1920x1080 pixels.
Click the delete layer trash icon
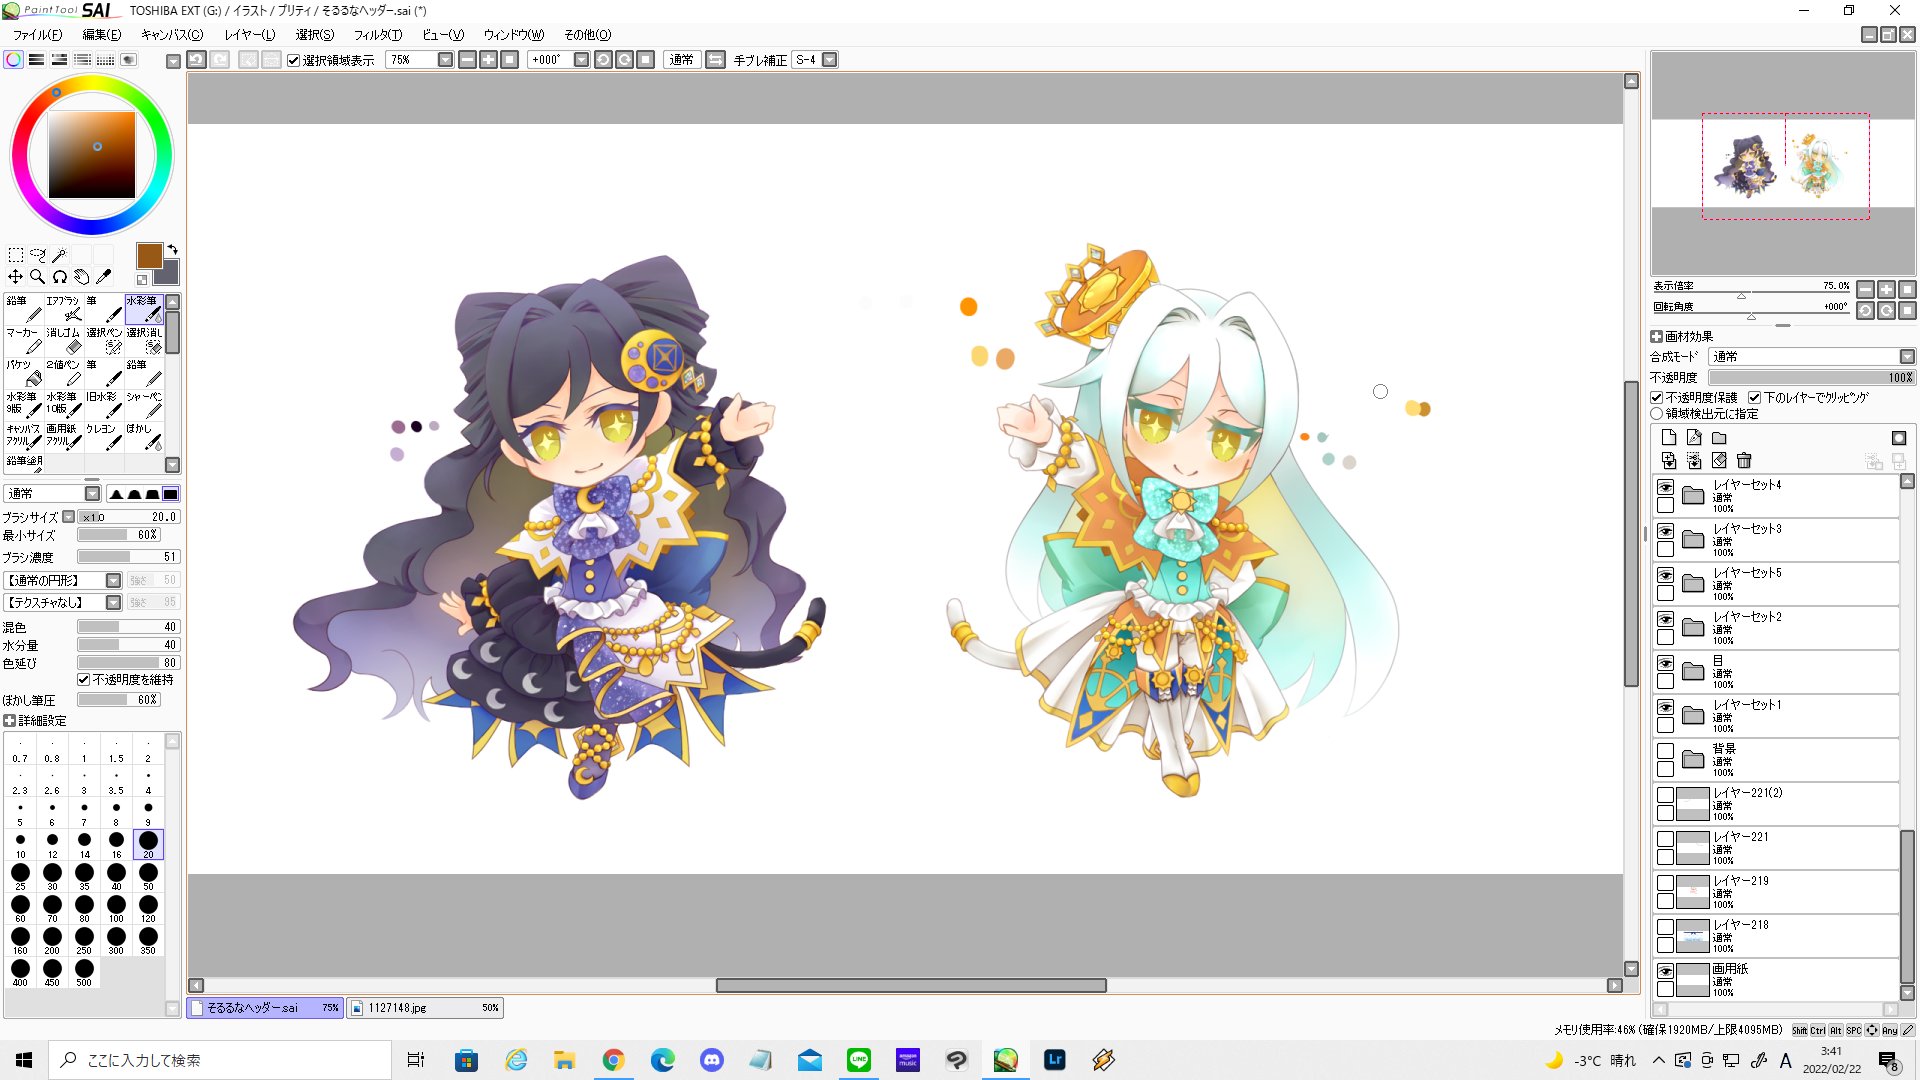(1744, 460)
